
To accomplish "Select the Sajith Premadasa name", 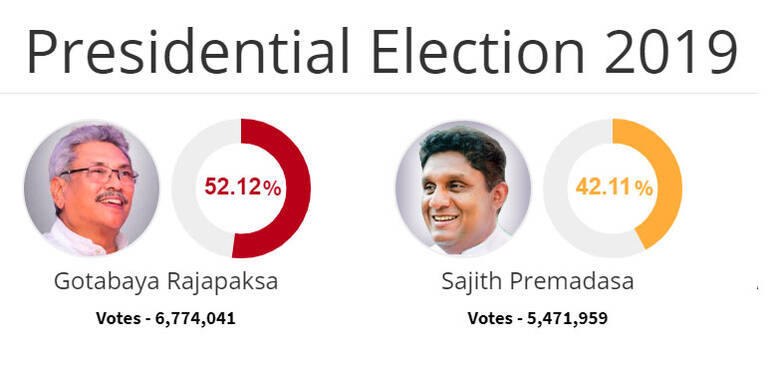I will 537,282.
